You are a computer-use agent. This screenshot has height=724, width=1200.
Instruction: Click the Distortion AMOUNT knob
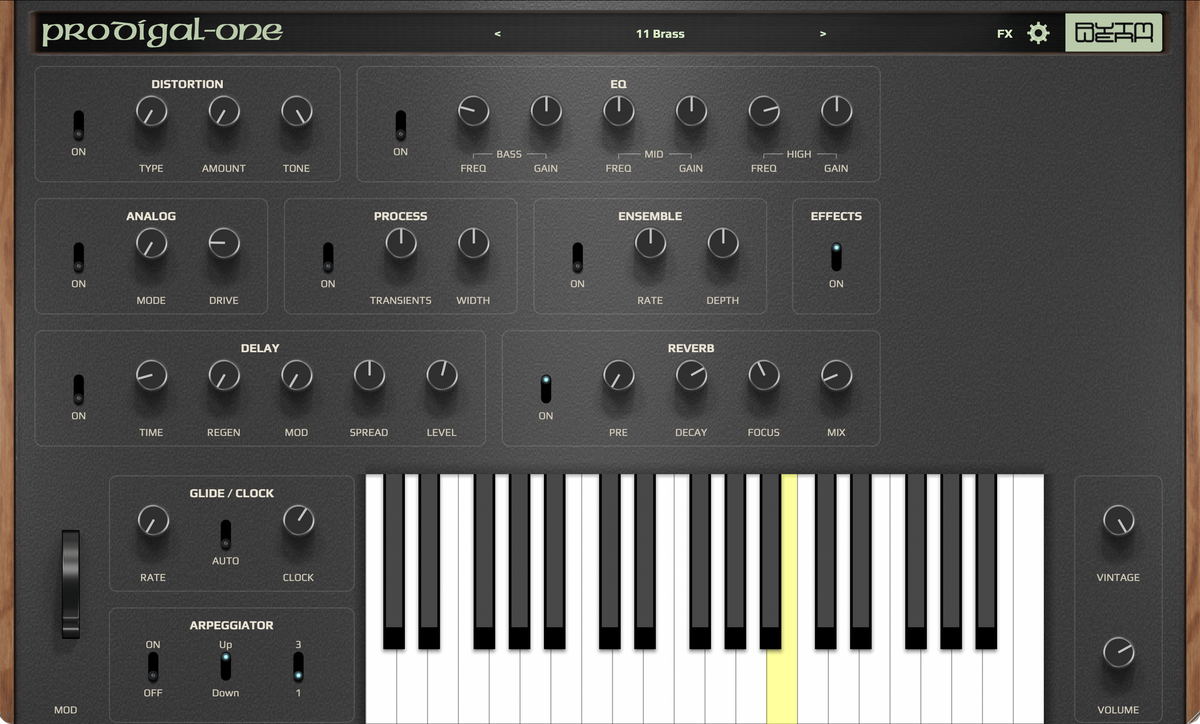(x=224, y=111)
